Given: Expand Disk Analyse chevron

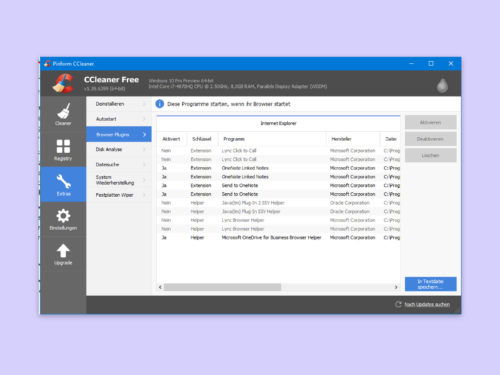Looking at the screenshot, I should click(144, 150).
